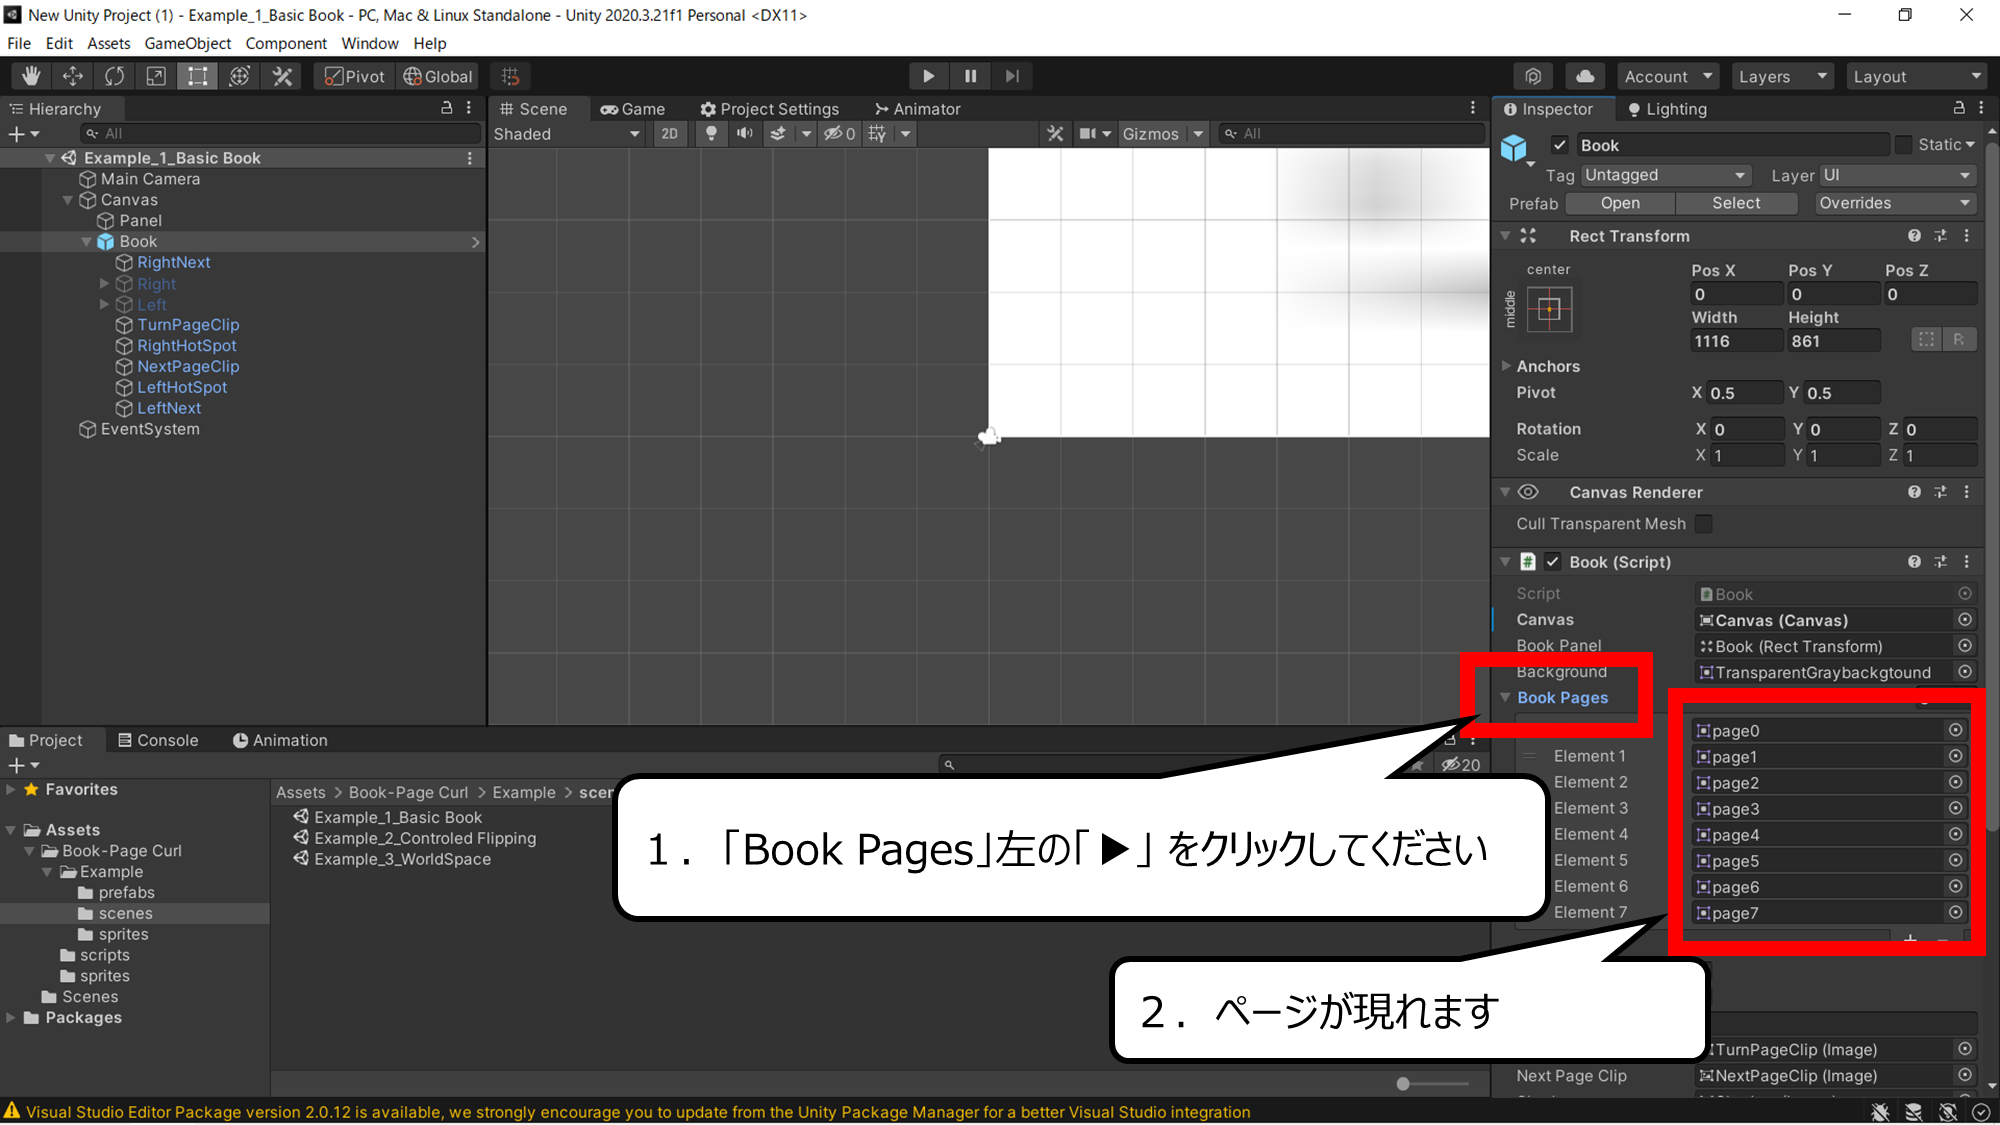Toggle scene audio icon
Viewport: 2000px width, 1125px height.
pos(745,134)
